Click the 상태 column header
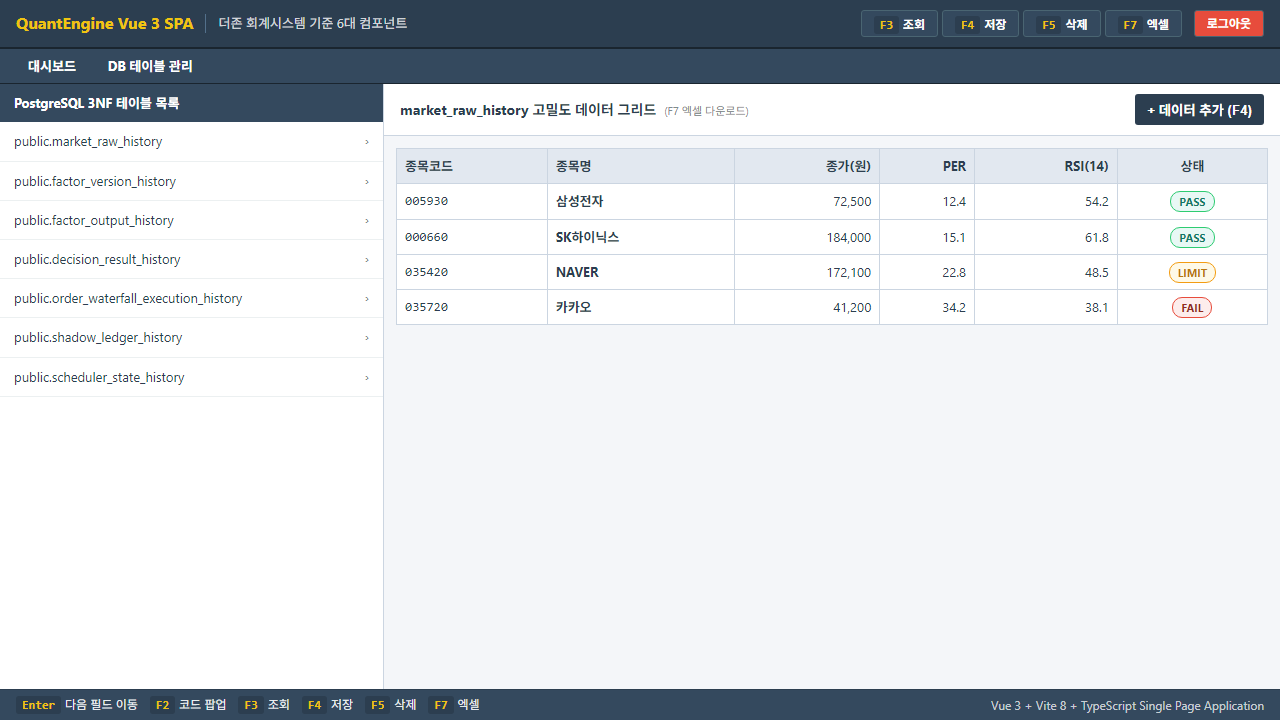 (x=1192, y=166)
